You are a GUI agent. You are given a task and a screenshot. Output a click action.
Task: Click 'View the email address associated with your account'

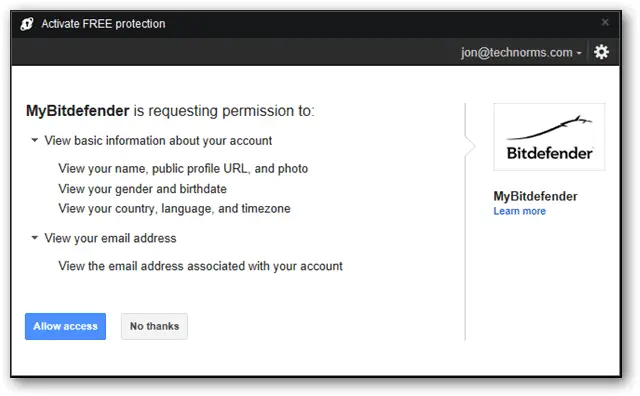click(x=200, y=266)
